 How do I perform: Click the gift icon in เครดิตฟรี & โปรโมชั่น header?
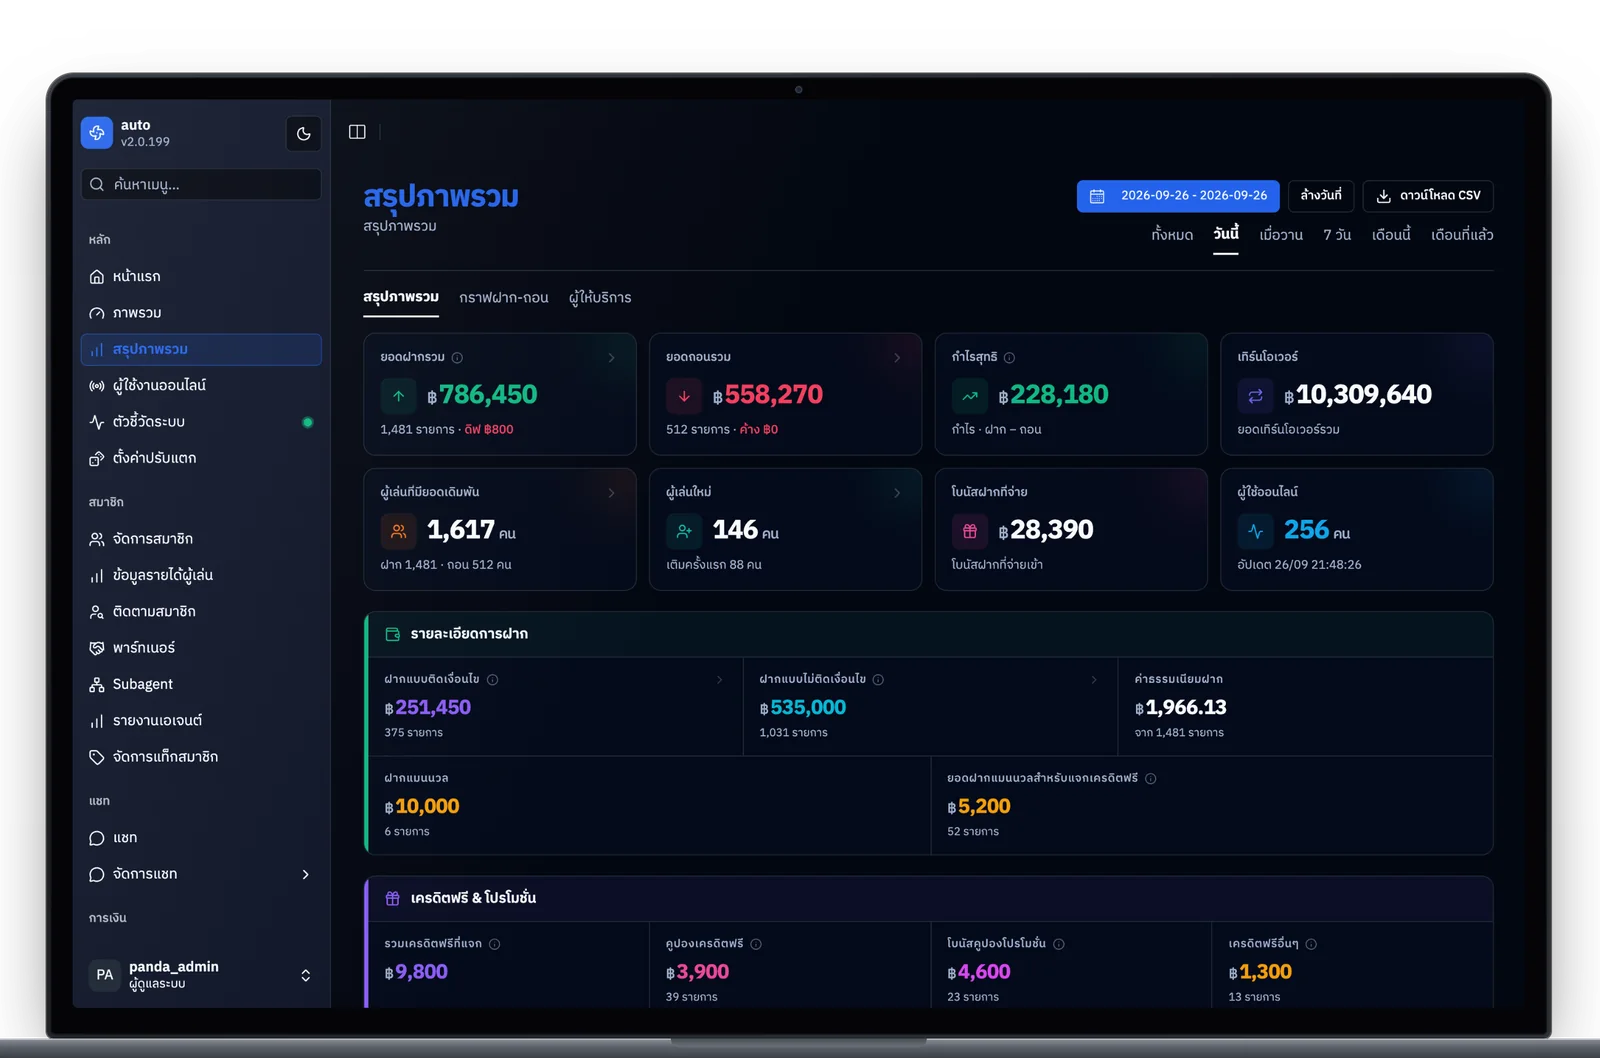tap(393, 898)
